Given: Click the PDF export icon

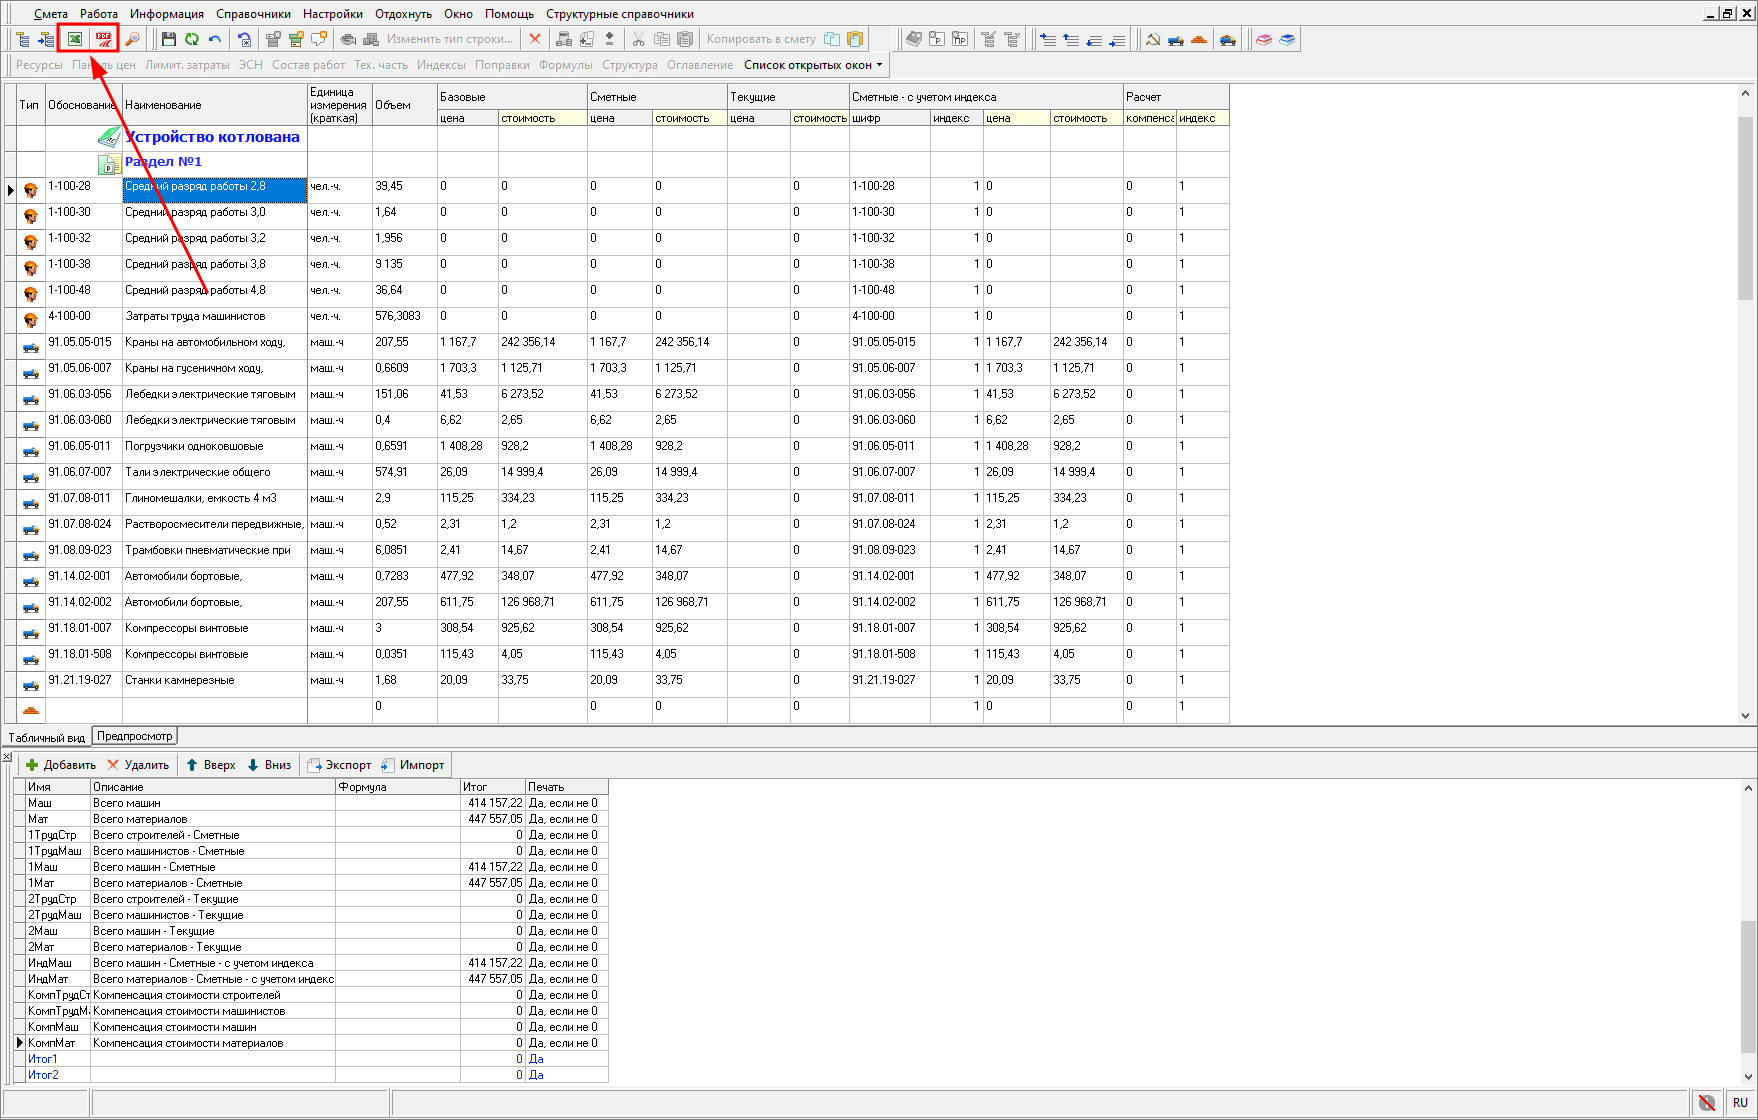Looking at the screenshot, I should (x=104, y=39).
